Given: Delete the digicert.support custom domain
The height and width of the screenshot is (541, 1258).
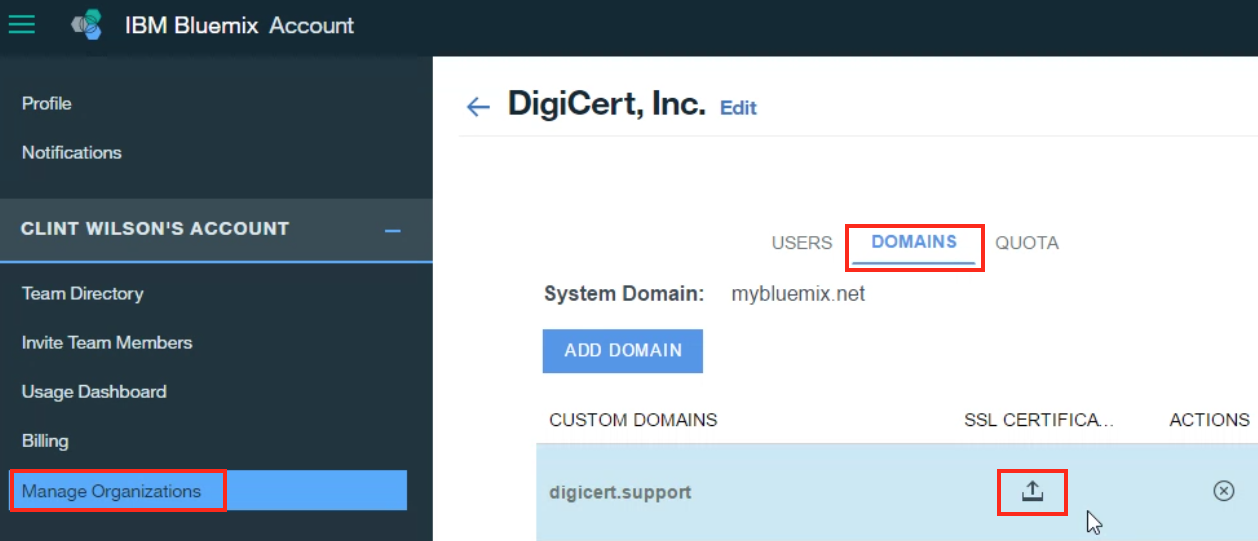Looking at the screenshot, I should coord(1223,491).
